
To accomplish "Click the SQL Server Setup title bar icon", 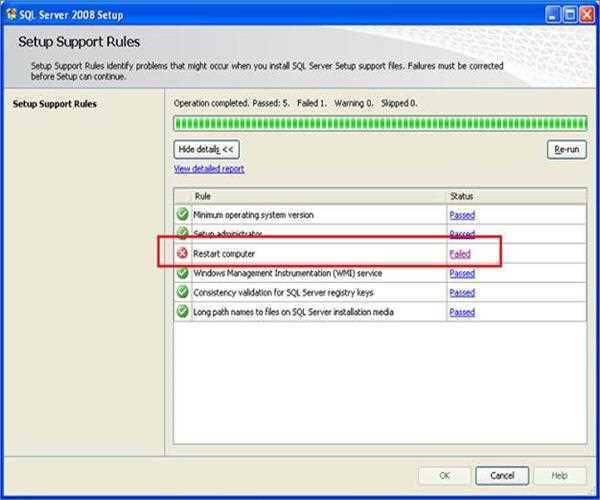I will pyautogui.click(x=10, y=13).
